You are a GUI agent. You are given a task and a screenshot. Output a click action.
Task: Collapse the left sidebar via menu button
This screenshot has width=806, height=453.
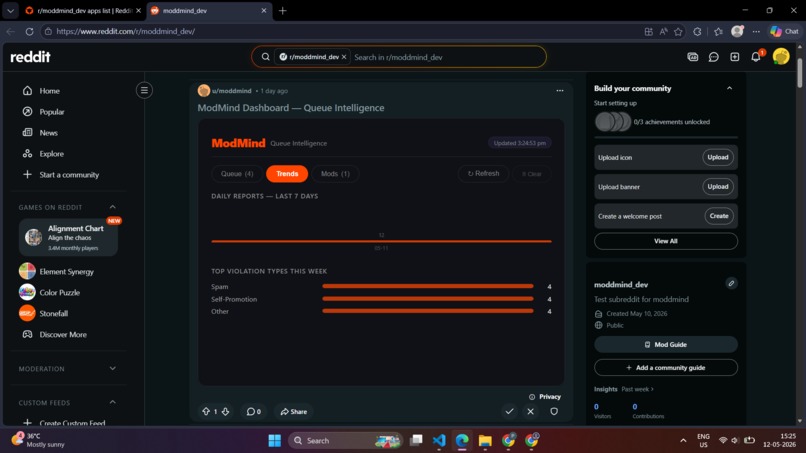pos(144,90)
